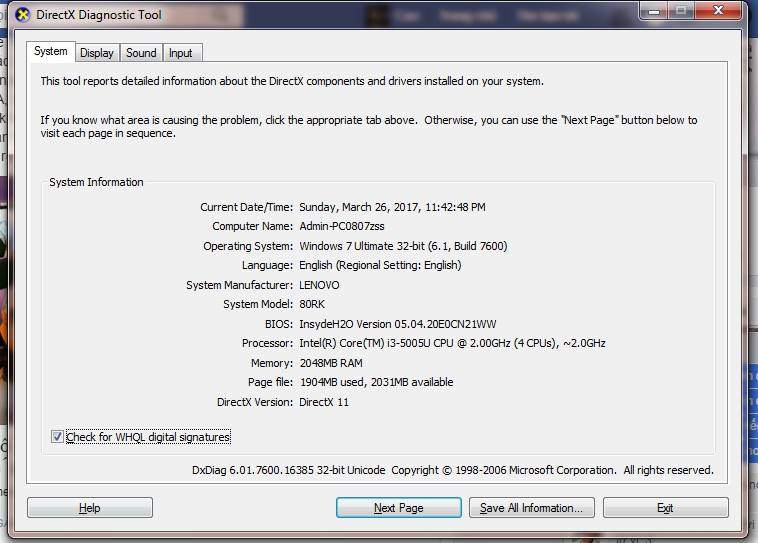Click the DirectX 11 version value
The image size is (758, 543).
[324, 402]
